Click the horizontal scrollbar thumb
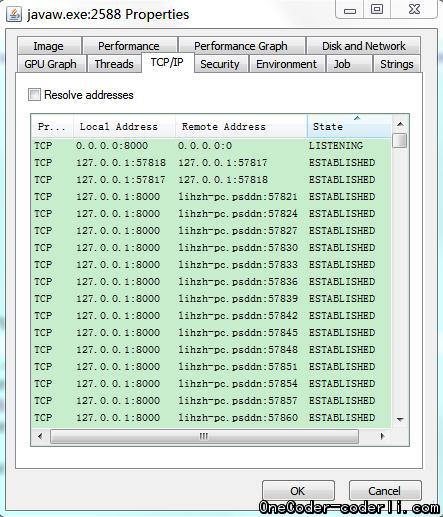Image resolution: width=443 pixels, height=517 pixels. click(204, 436)
